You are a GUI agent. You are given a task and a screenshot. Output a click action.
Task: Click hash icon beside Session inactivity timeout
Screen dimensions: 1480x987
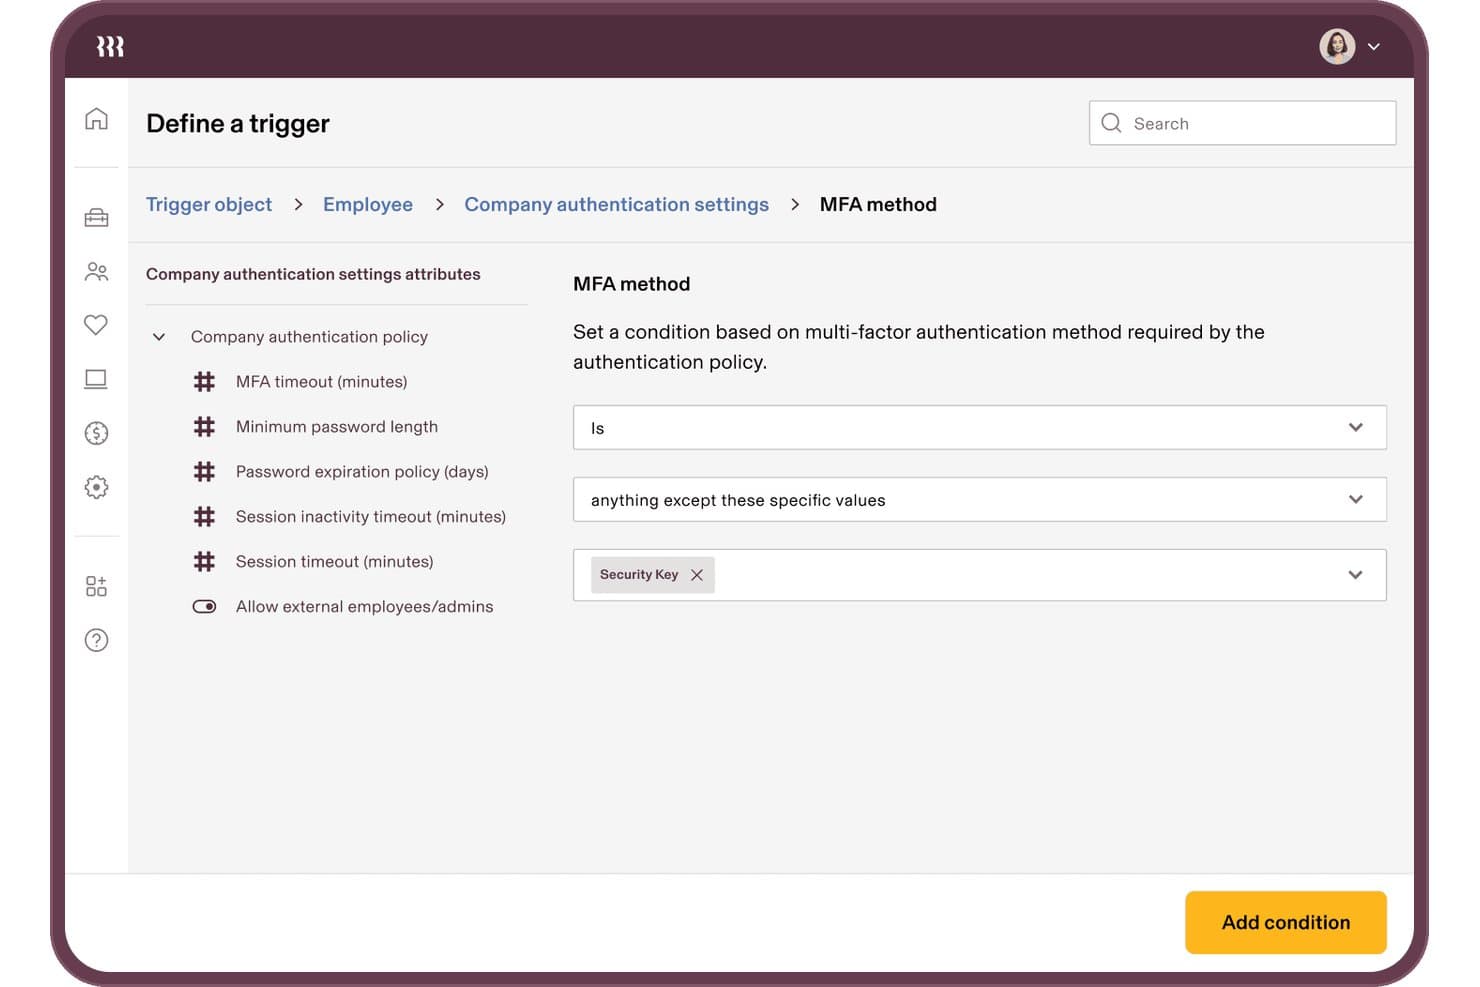204,517
